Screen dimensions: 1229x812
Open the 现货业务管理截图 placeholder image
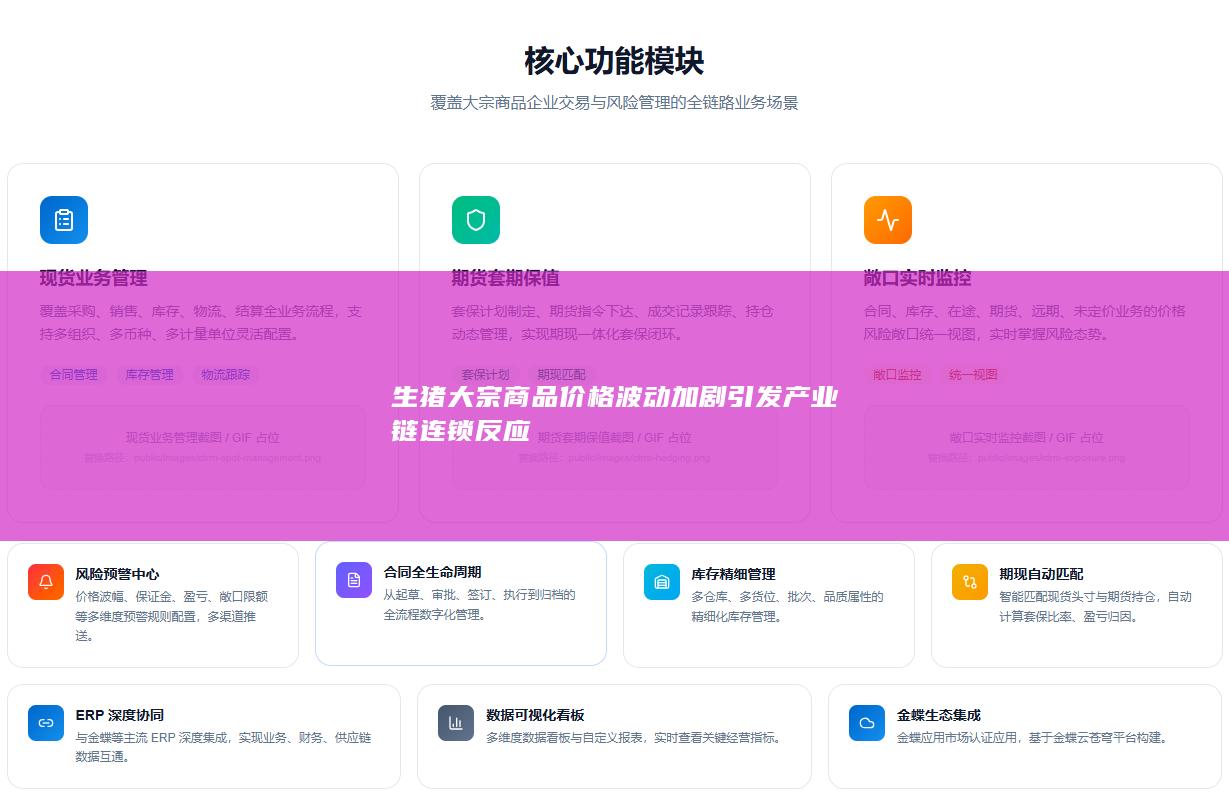(x=203, y=447)
